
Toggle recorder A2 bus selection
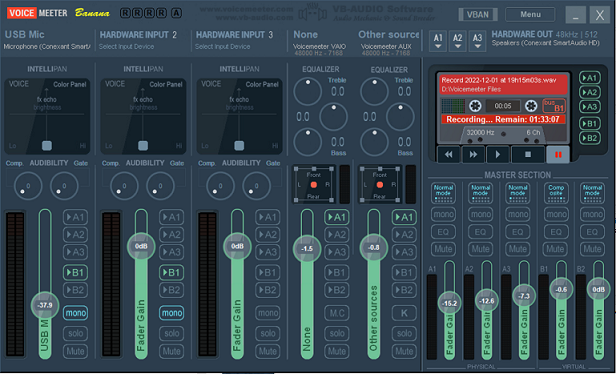click(x=590, y=92)
